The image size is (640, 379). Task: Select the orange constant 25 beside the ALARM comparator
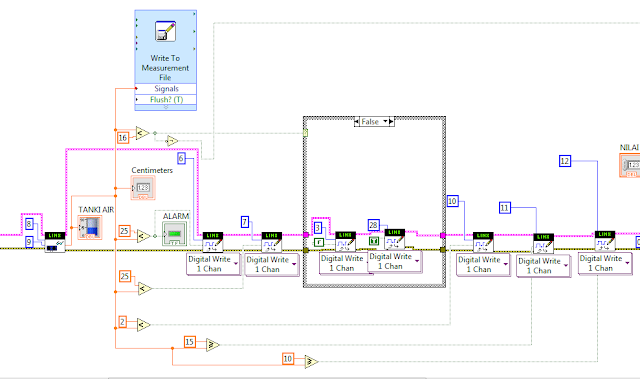[x=124, y=231]
